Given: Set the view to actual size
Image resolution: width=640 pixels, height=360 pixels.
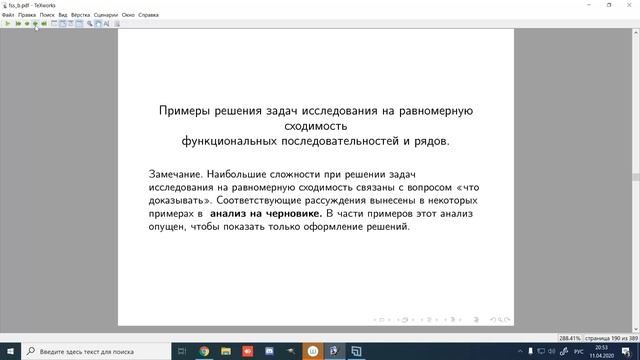Looking at the screenshot, I should pos(54,24).
